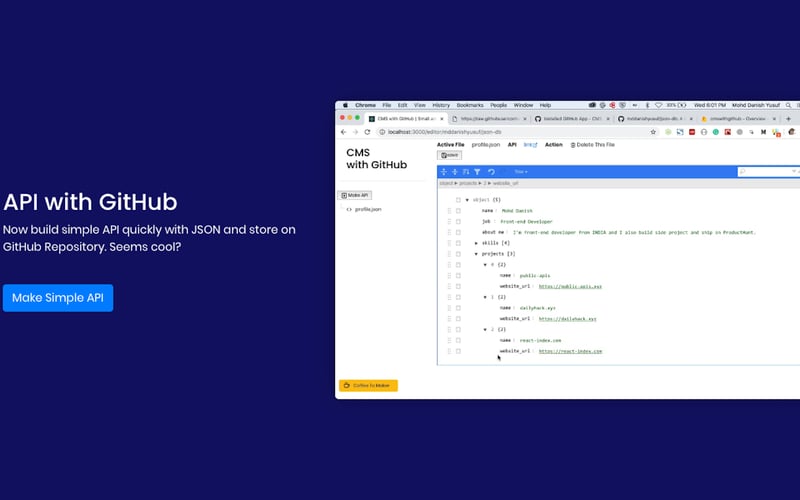
Task: Click the Mohd Danish name value
Action: coord(517,211)
